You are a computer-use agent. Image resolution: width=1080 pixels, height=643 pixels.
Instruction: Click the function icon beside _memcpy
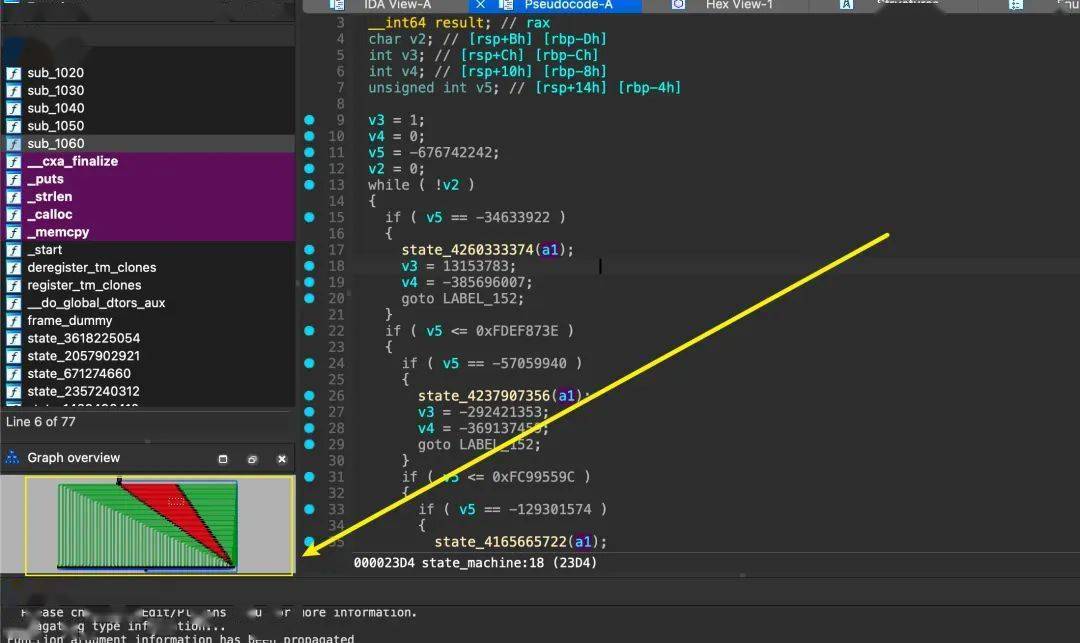coord(14,232)
